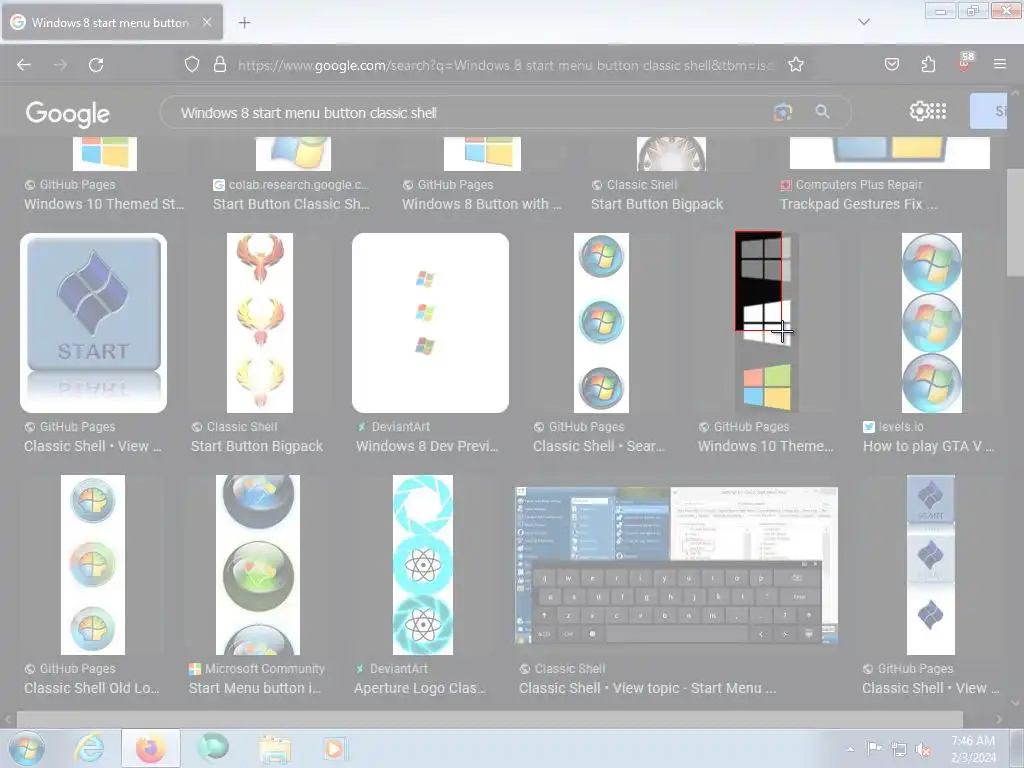Click the scroll right arrow of horizontal scrollbar

coord(999,720)
